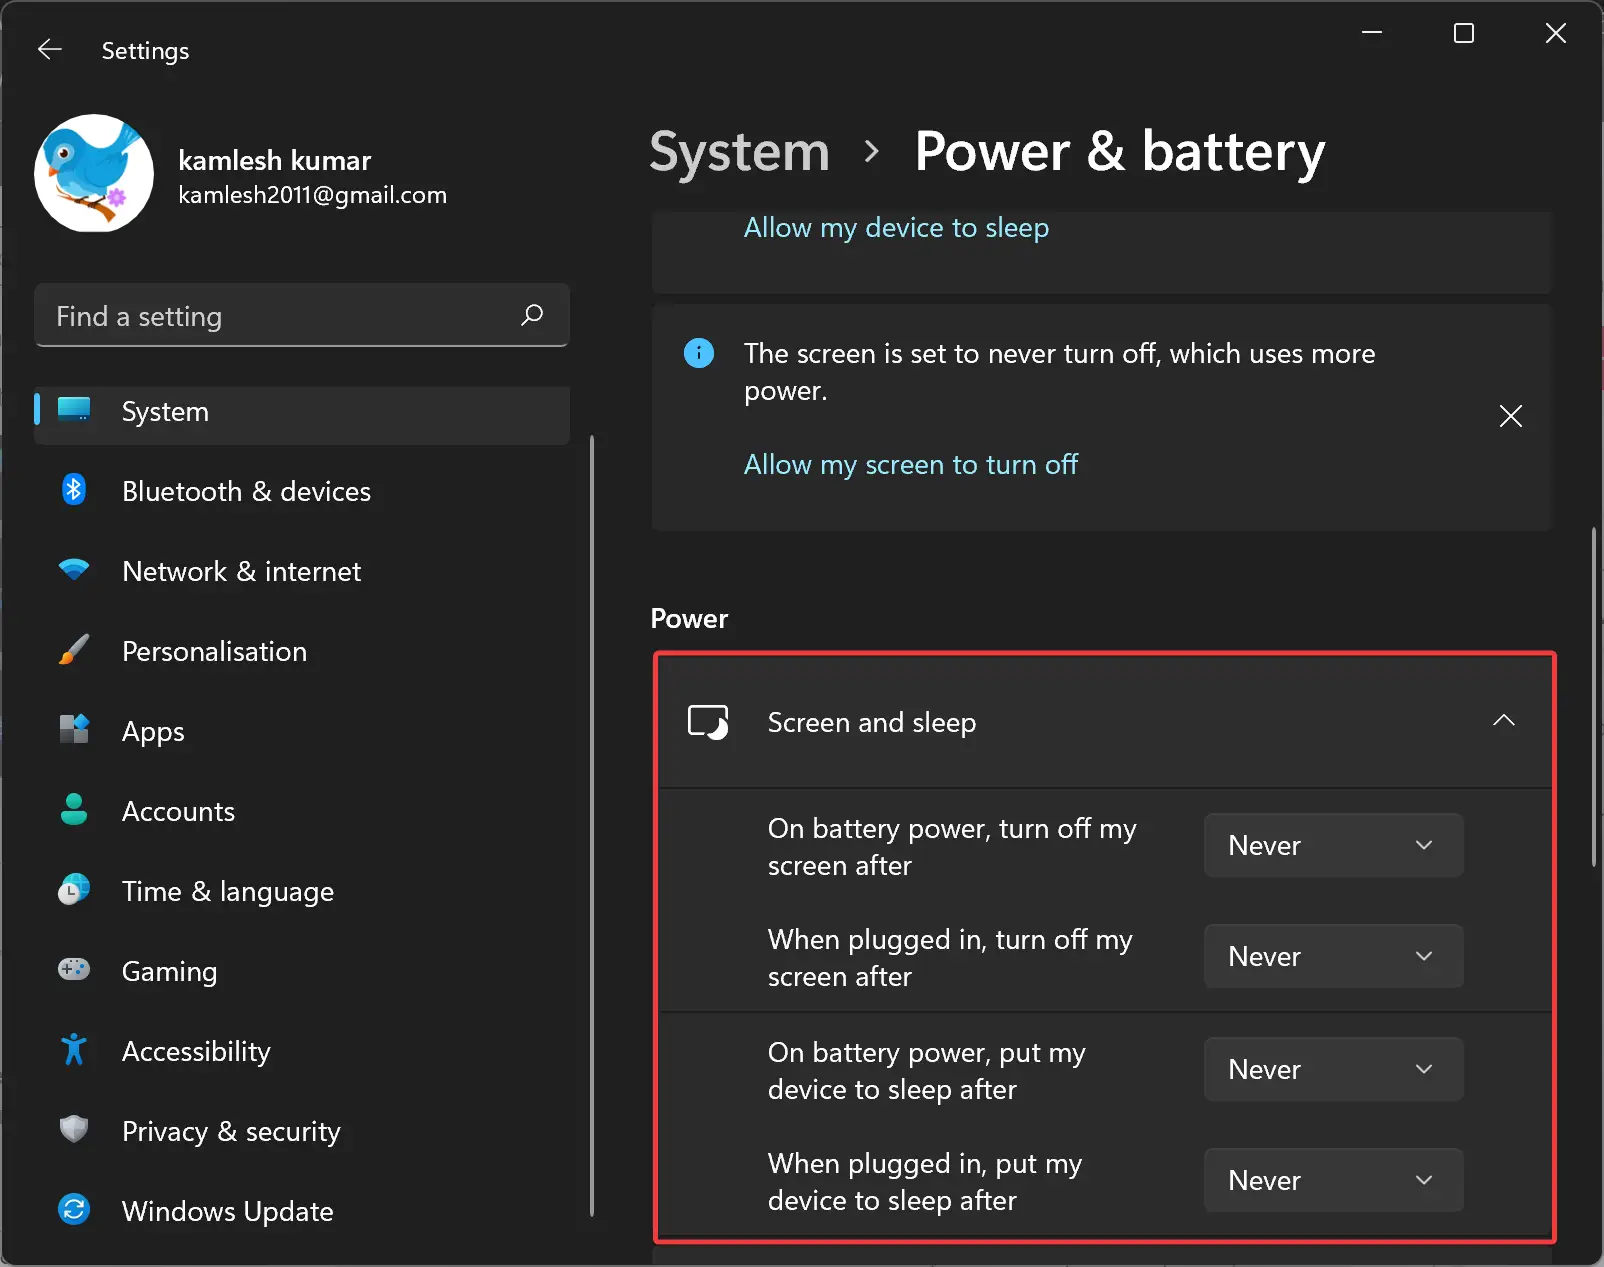Select Apps label in the sidebar
Screen dimensions: 1604x1267
click(153, 732)
